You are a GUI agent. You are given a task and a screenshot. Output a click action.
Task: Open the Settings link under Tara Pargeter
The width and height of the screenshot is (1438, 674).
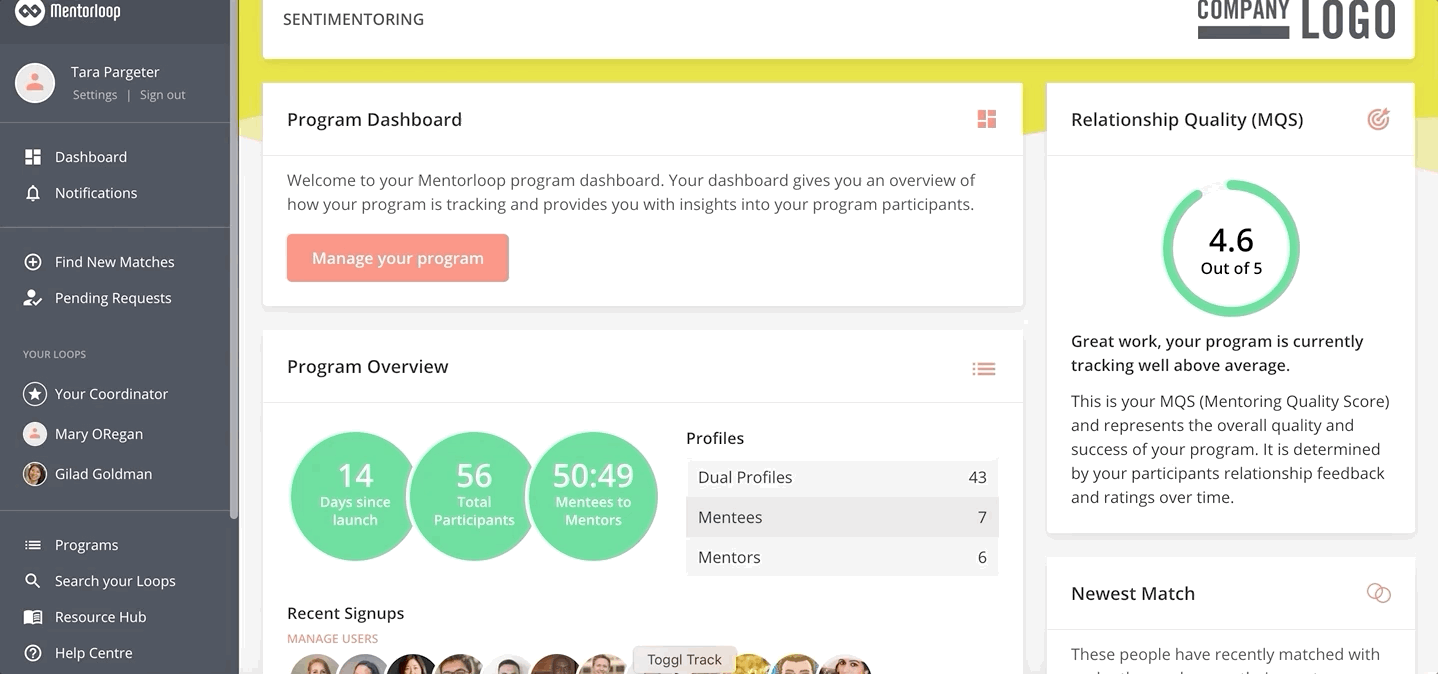point(95,95)
